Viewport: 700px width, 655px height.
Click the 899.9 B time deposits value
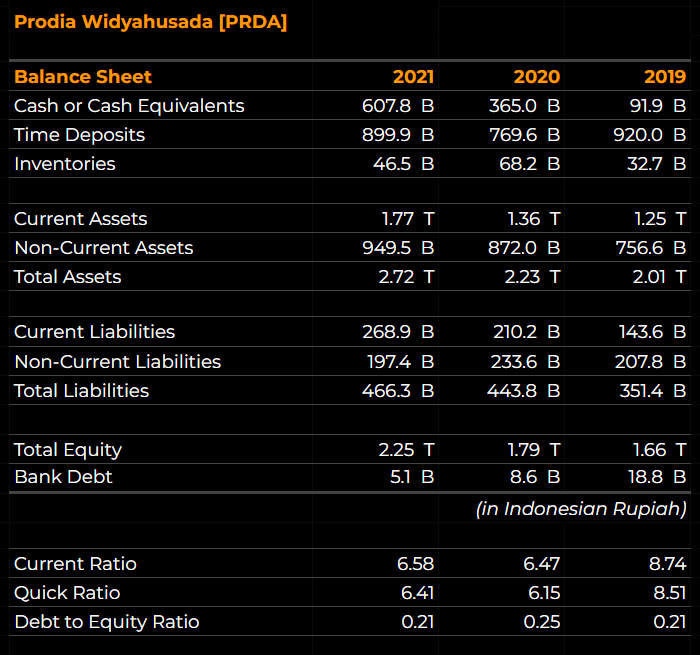(398, 135)
